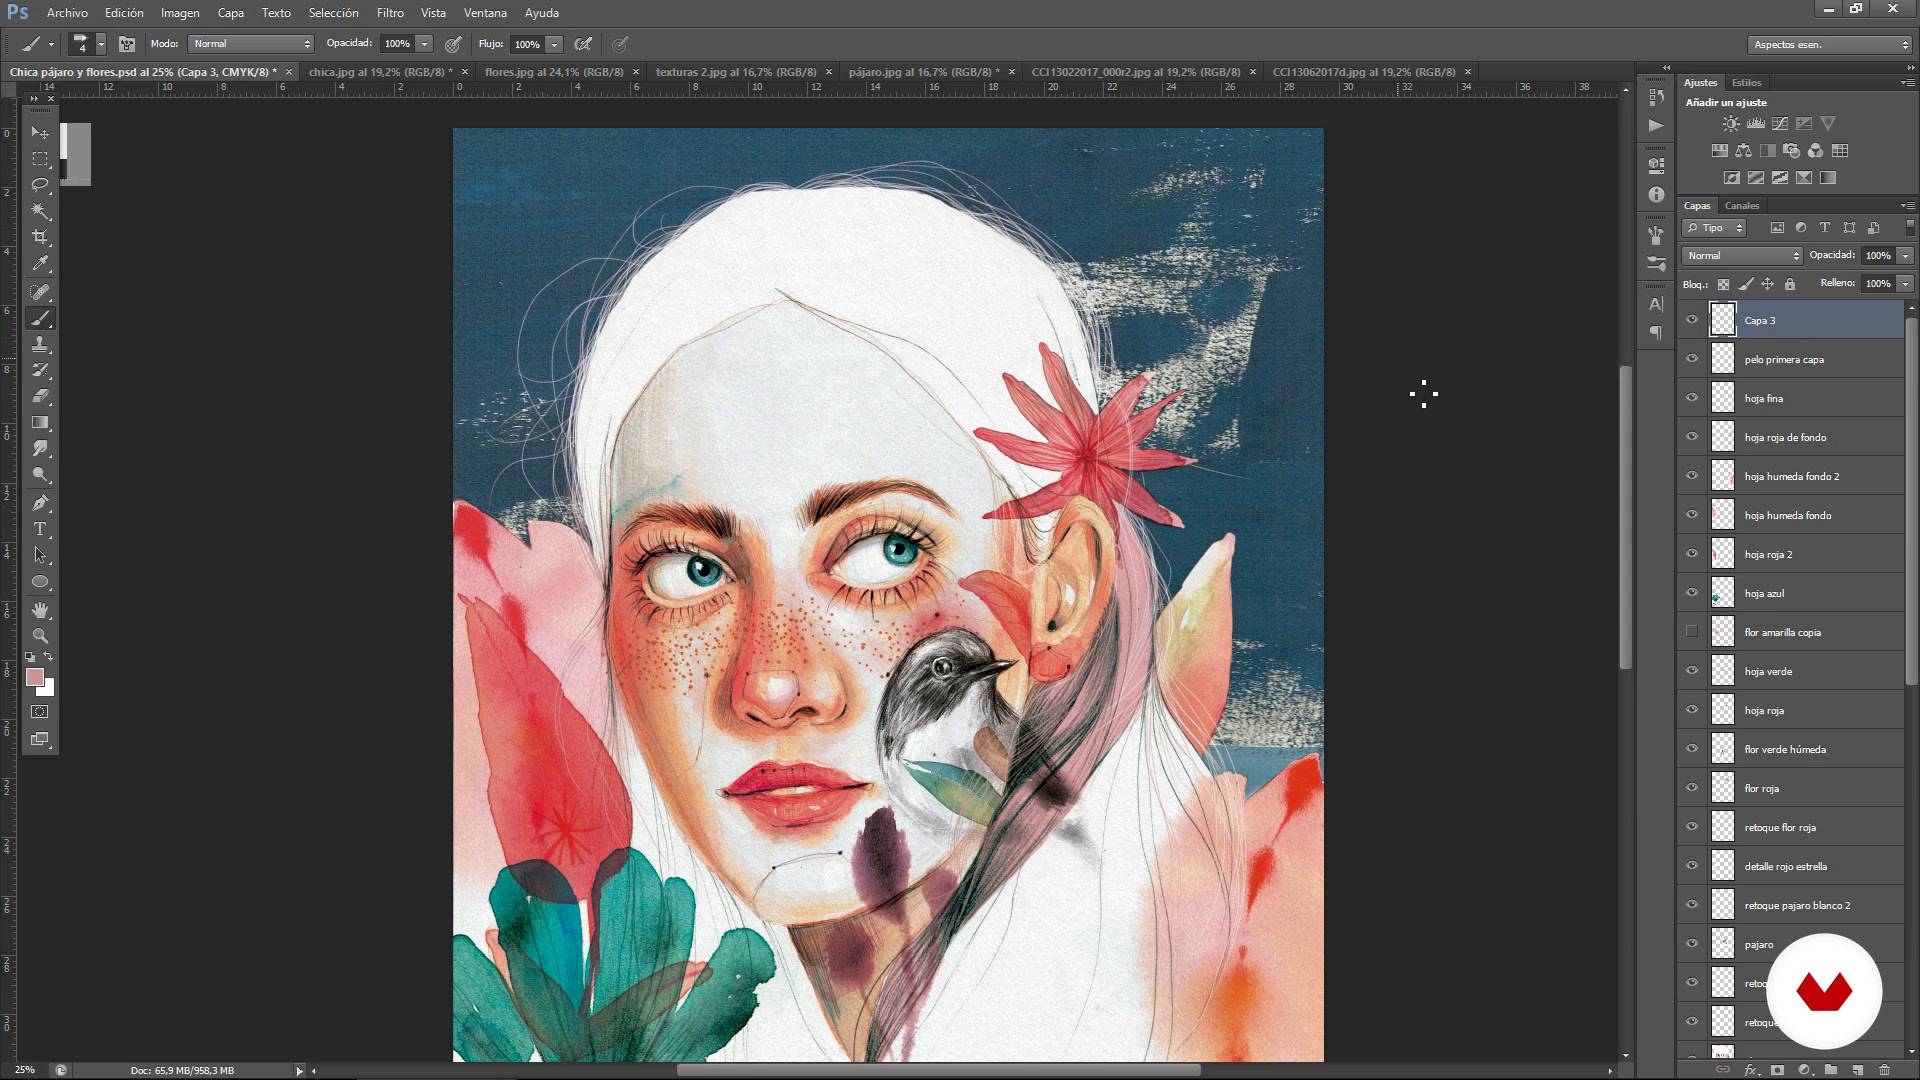Image resolution: width=1920 pixels, height=1080 pixels.
Task: Switch to the Estilos panel tab
Action: click(x=1746, y=83)
